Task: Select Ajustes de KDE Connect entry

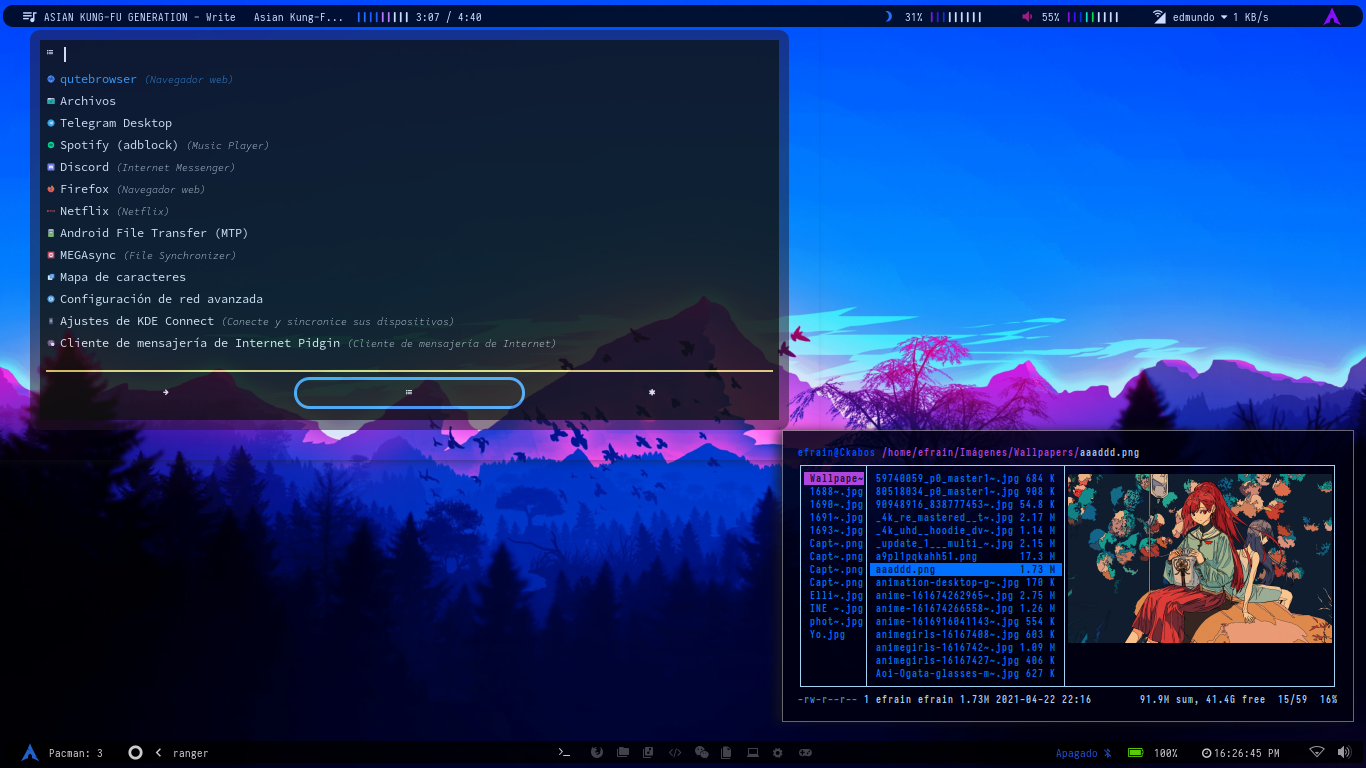Action: [x=409, y=321]
